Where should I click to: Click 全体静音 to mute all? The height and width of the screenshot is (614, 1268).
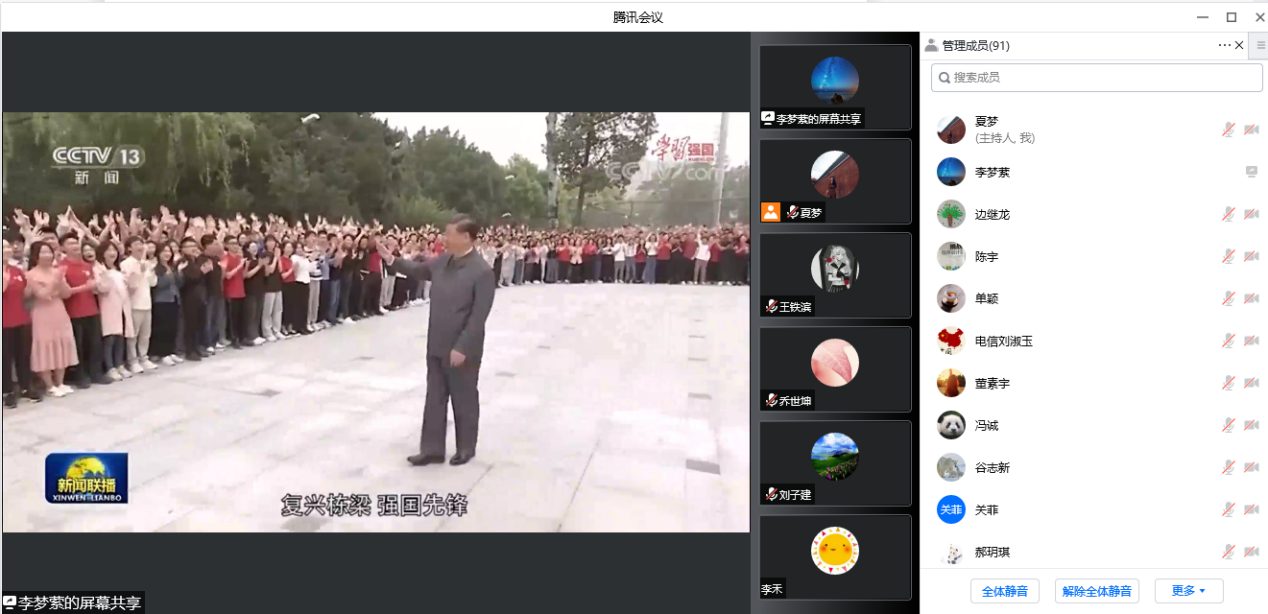(x=1005, y=591)
